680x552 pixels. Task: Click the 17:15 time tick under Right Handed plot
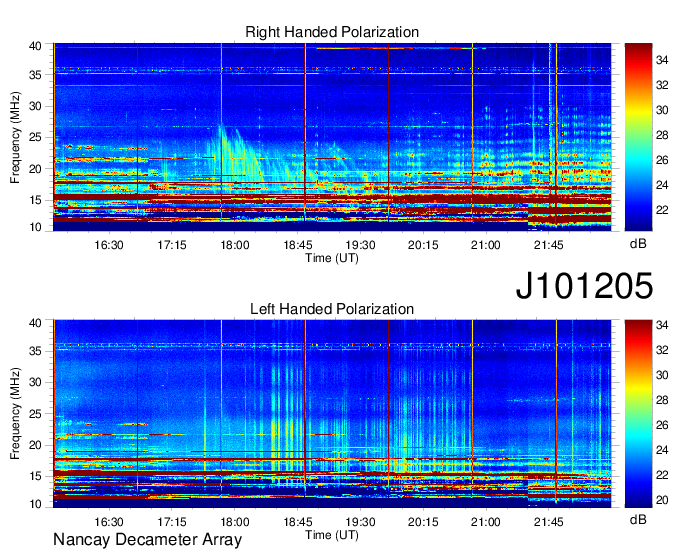172,245
